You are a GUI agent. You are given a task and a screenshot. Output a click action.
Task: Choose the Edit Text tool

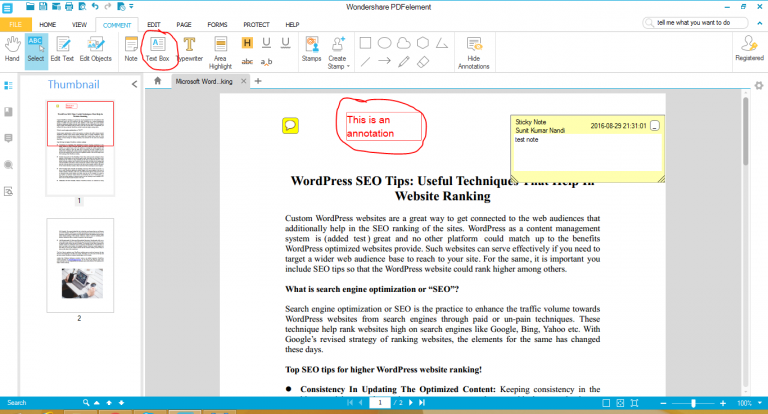pyautogui.click(x=62, y=49)
